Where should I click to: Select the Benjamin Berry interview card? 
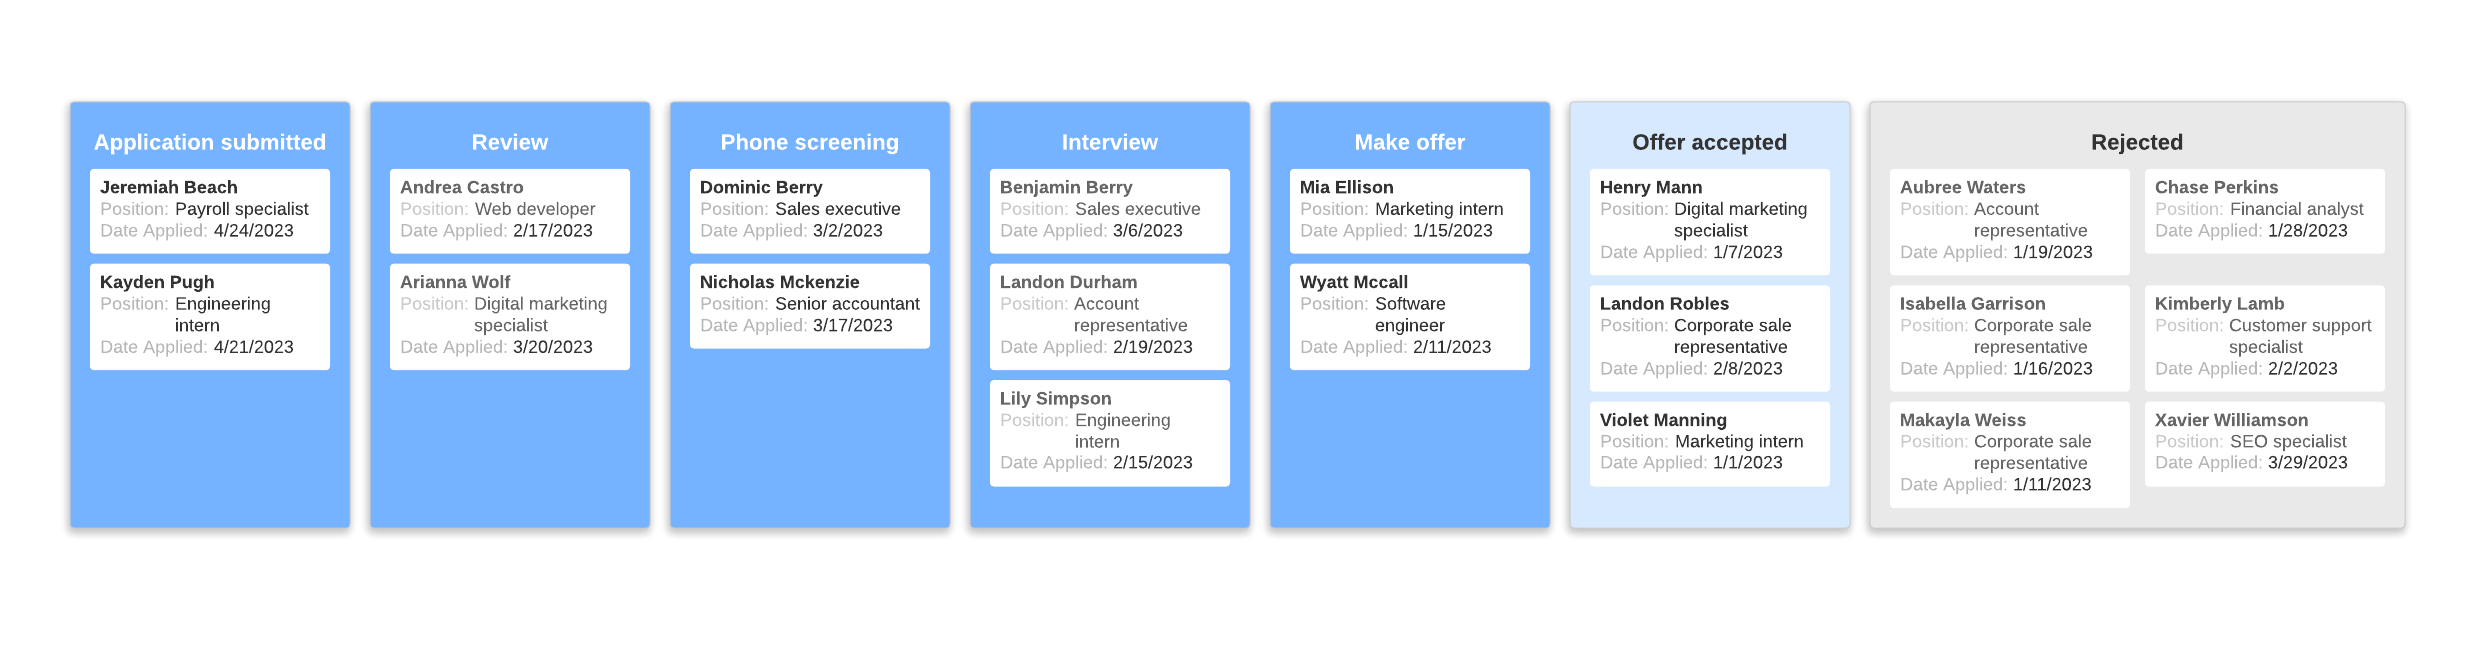click(x=1109, y=210)
